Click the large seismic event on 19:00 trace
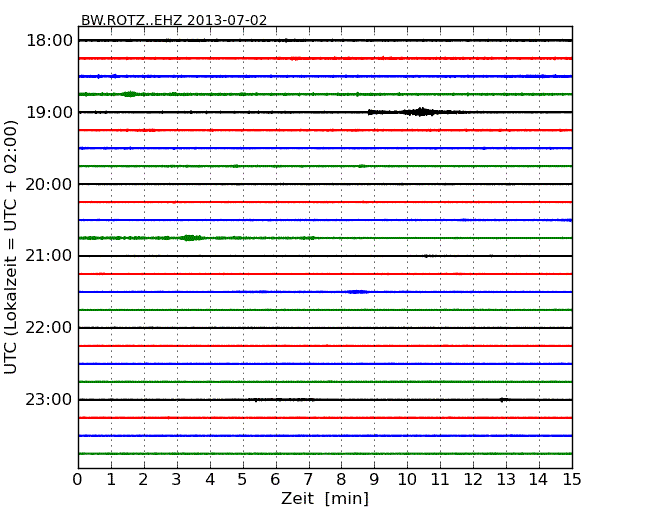Image resolution: width=650 pixels, height=520 pixels. [419, 112]
